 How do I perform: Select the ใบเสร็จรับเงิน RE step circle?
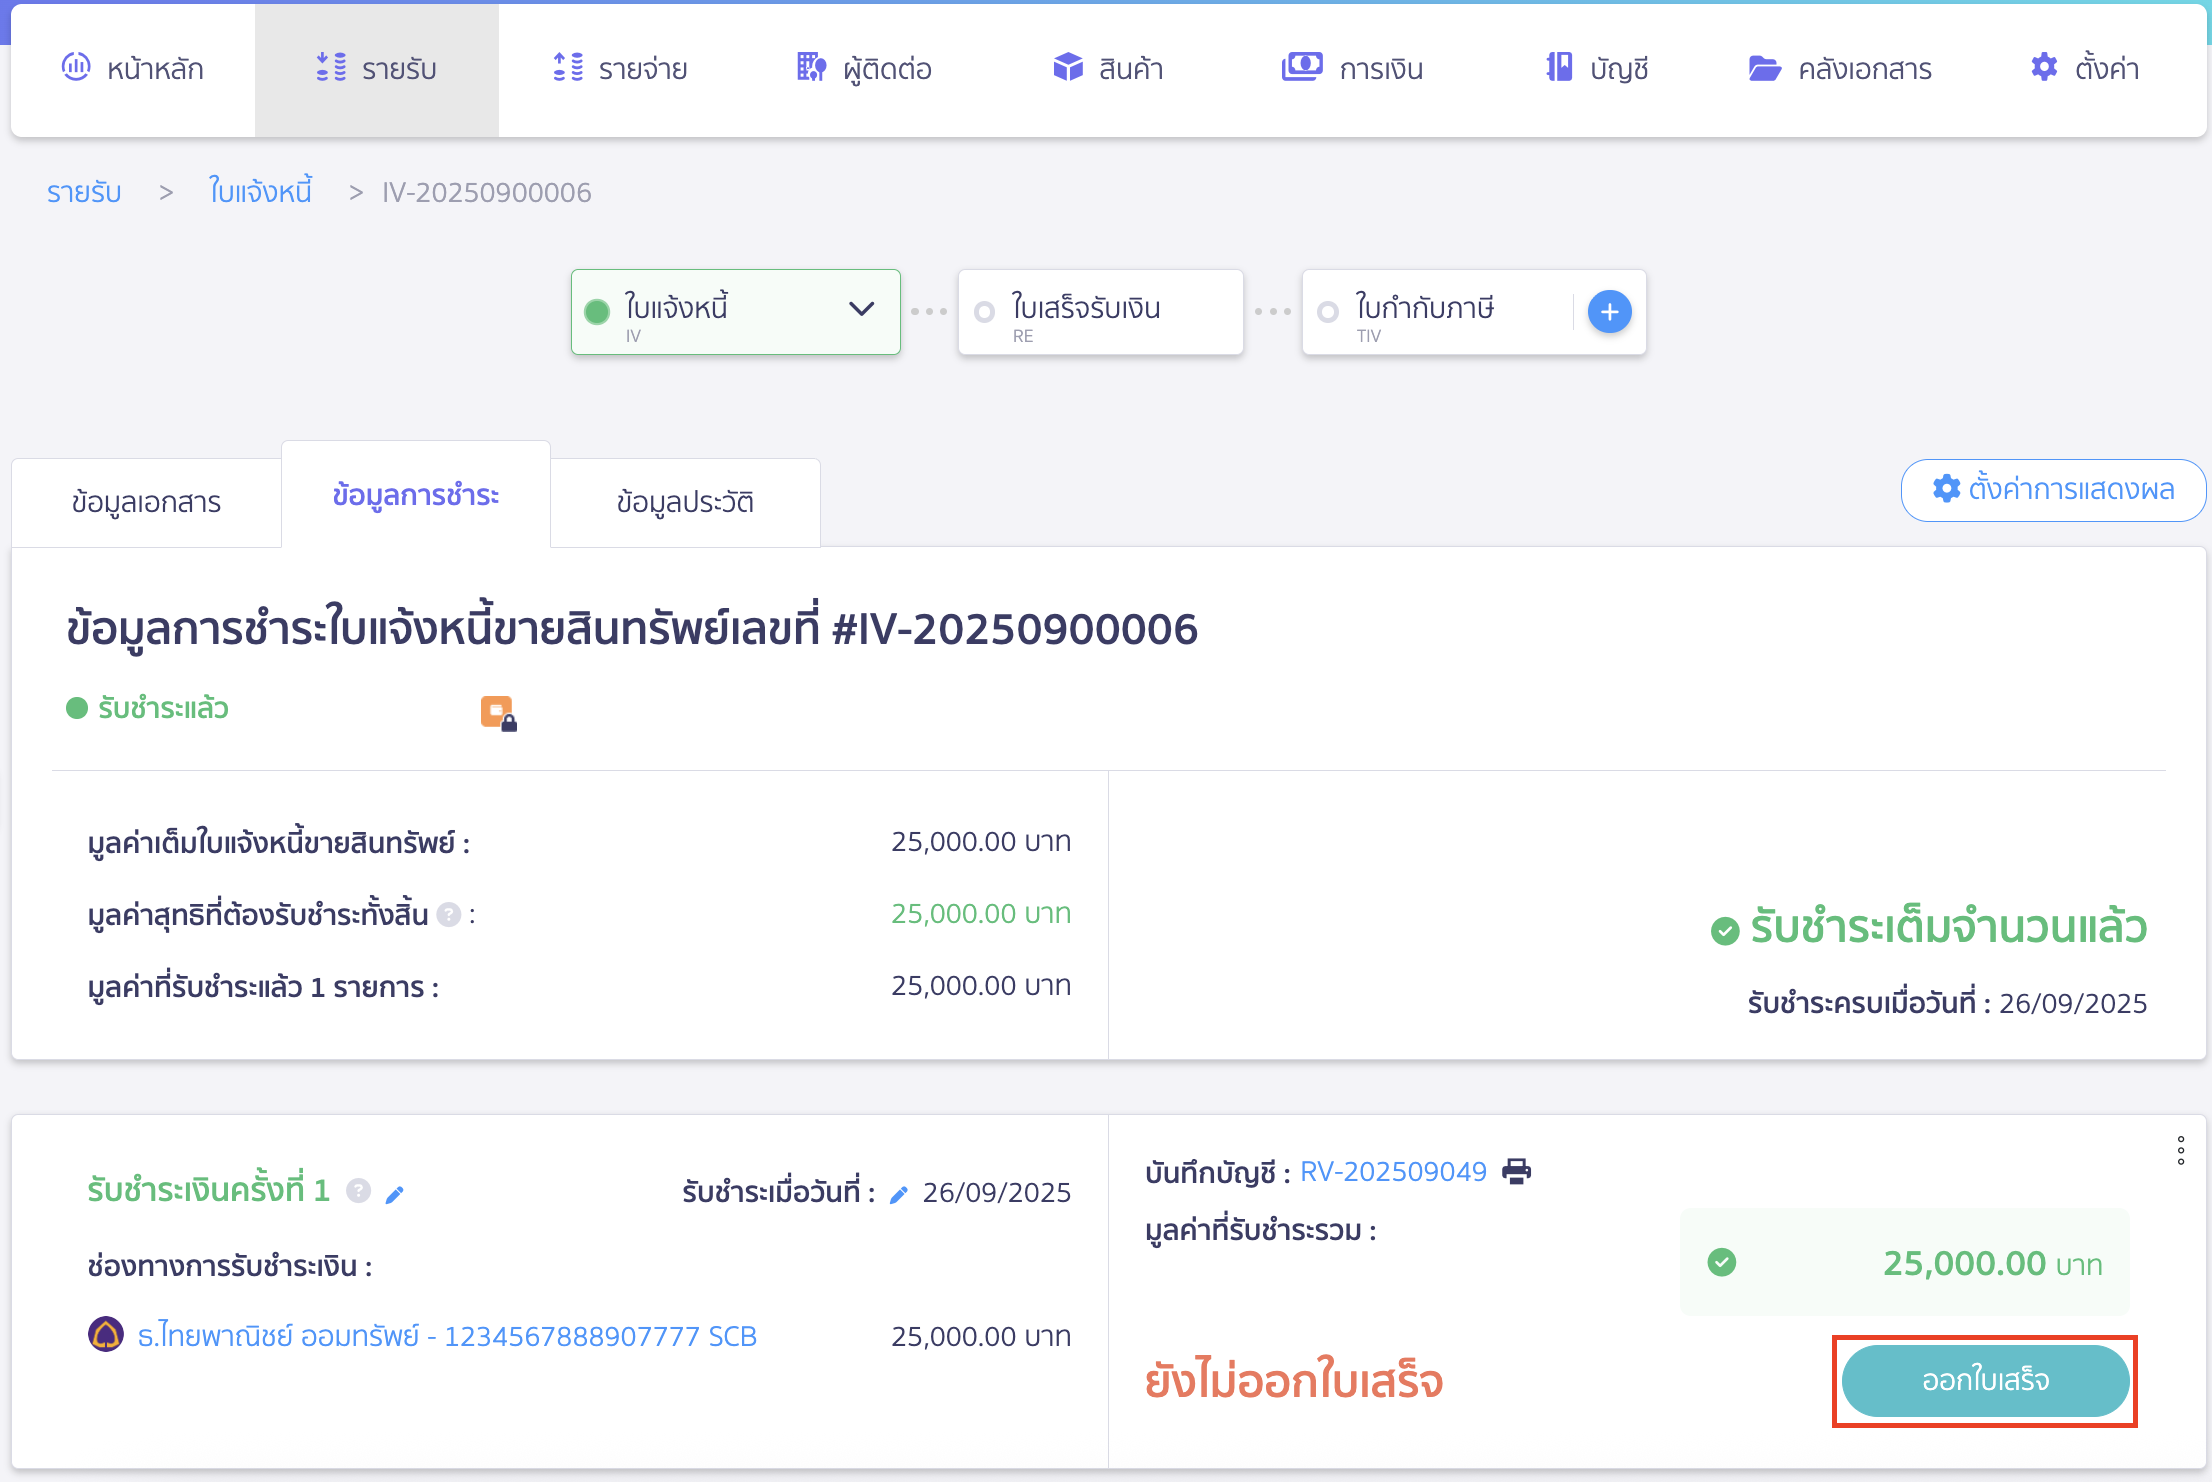[x=983, y=311]
